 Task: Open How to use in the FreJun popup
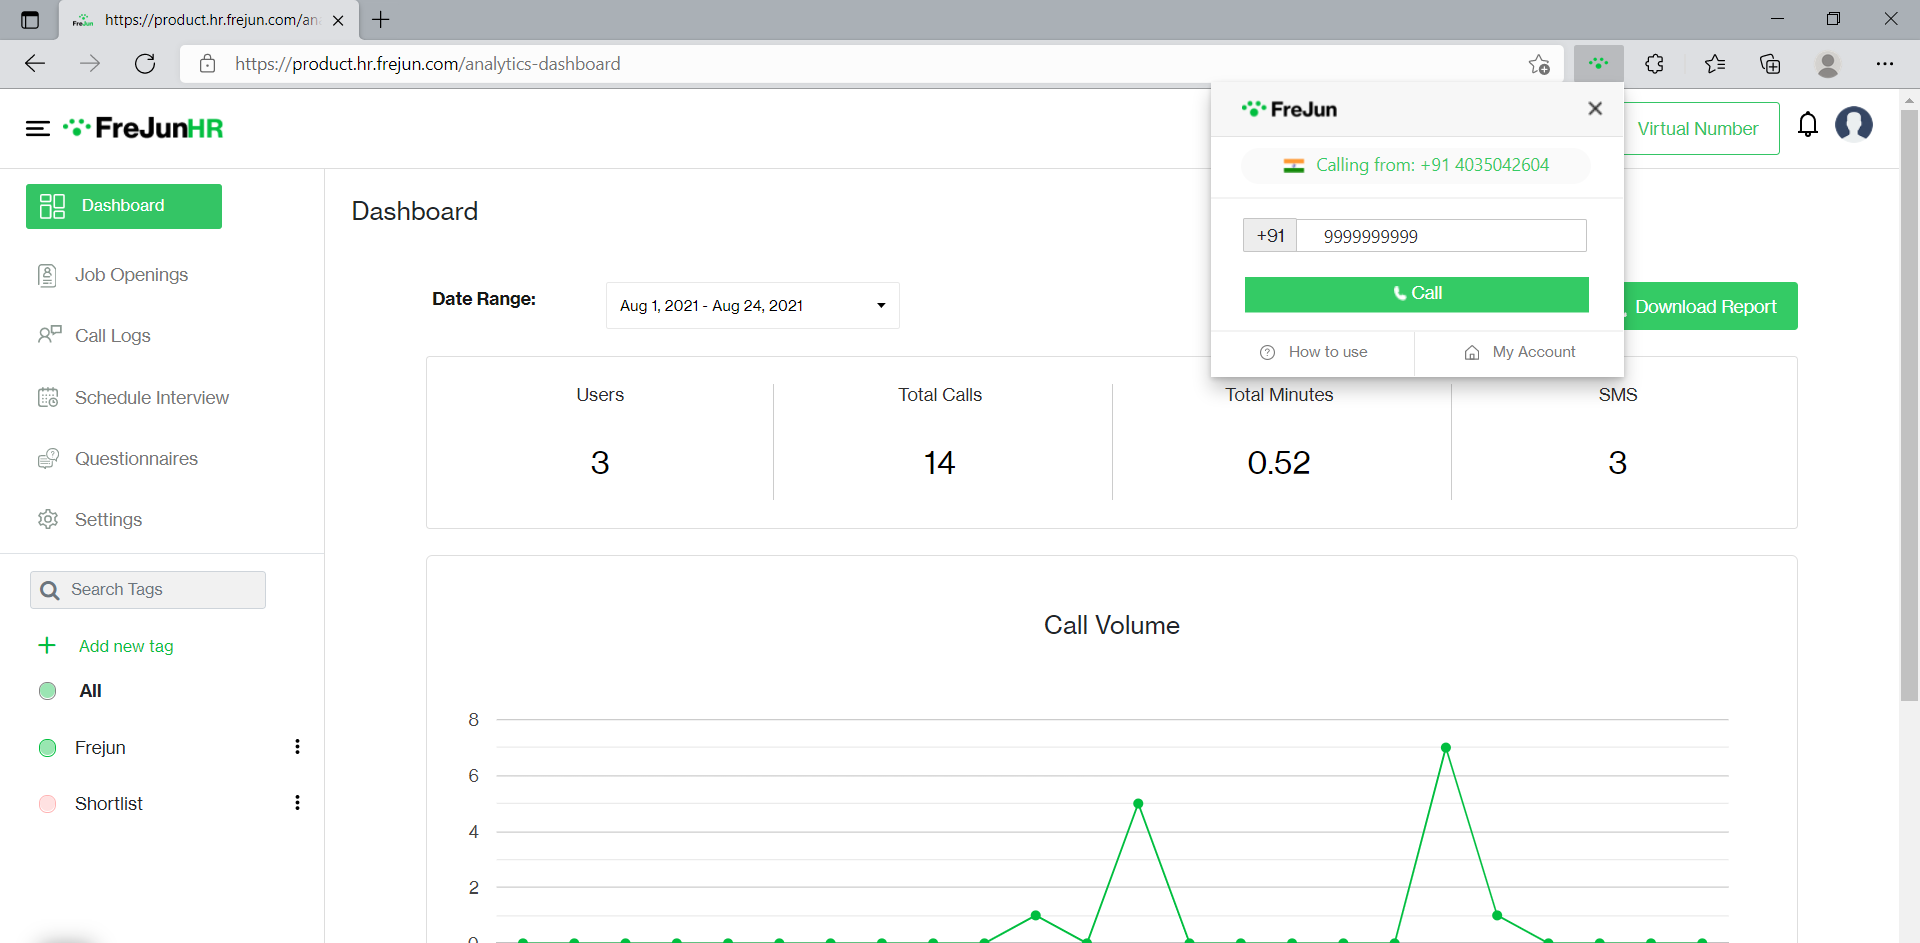1327,352
